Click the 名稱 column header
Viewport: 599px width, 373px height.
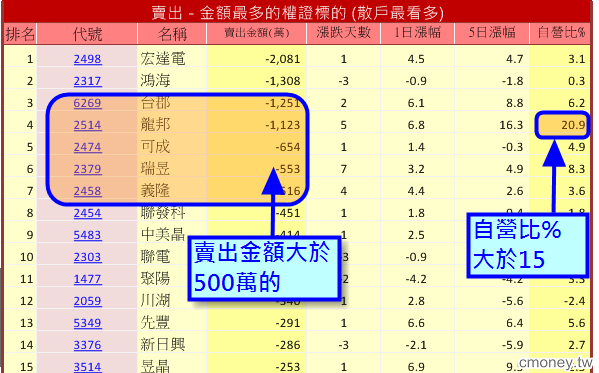(172, 34)
